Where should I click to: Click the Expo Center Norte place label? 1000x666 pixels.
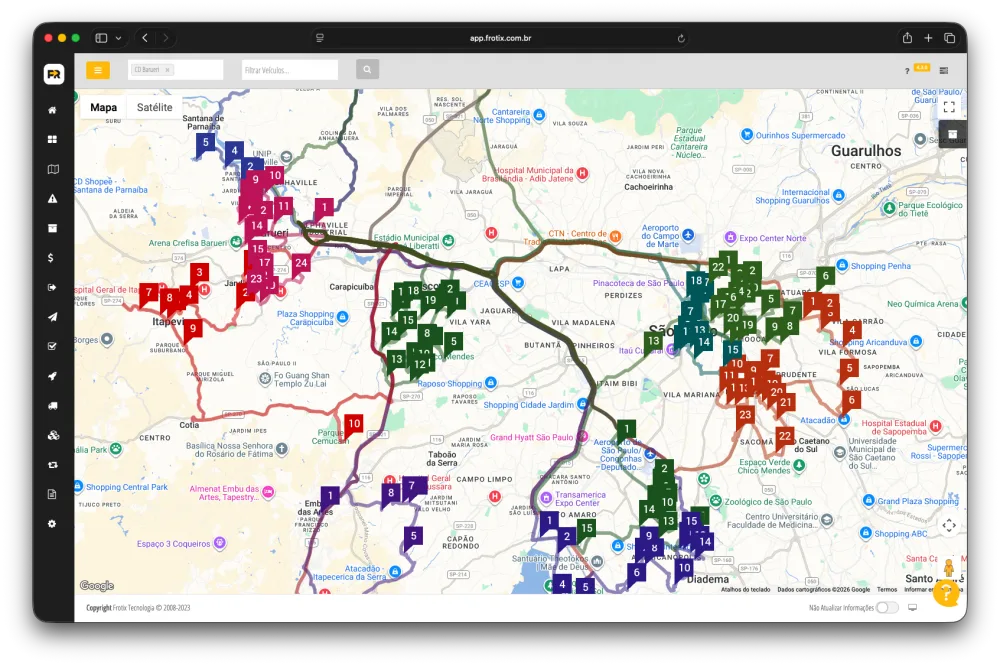(772, 238)
